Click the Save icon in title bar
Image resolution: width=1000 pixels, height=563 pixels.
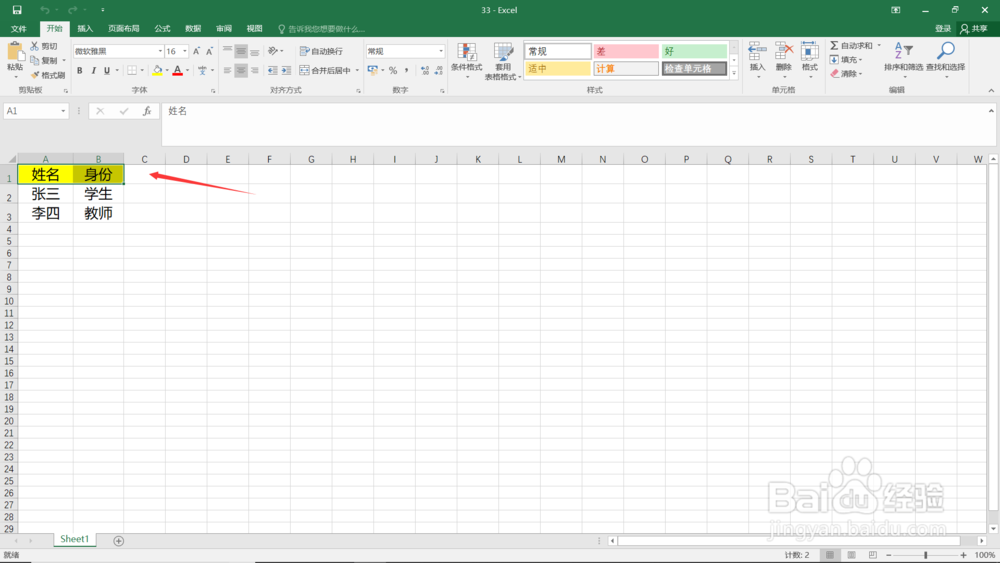[17, 10]
